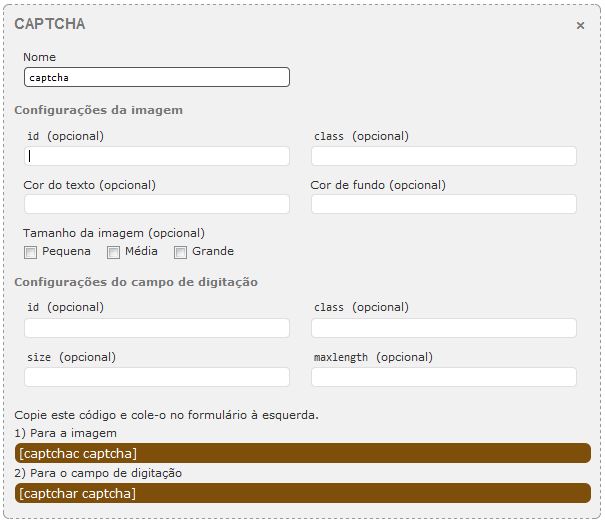Click the Pequena label text
605x524 pixels.
tap(66, 252)
